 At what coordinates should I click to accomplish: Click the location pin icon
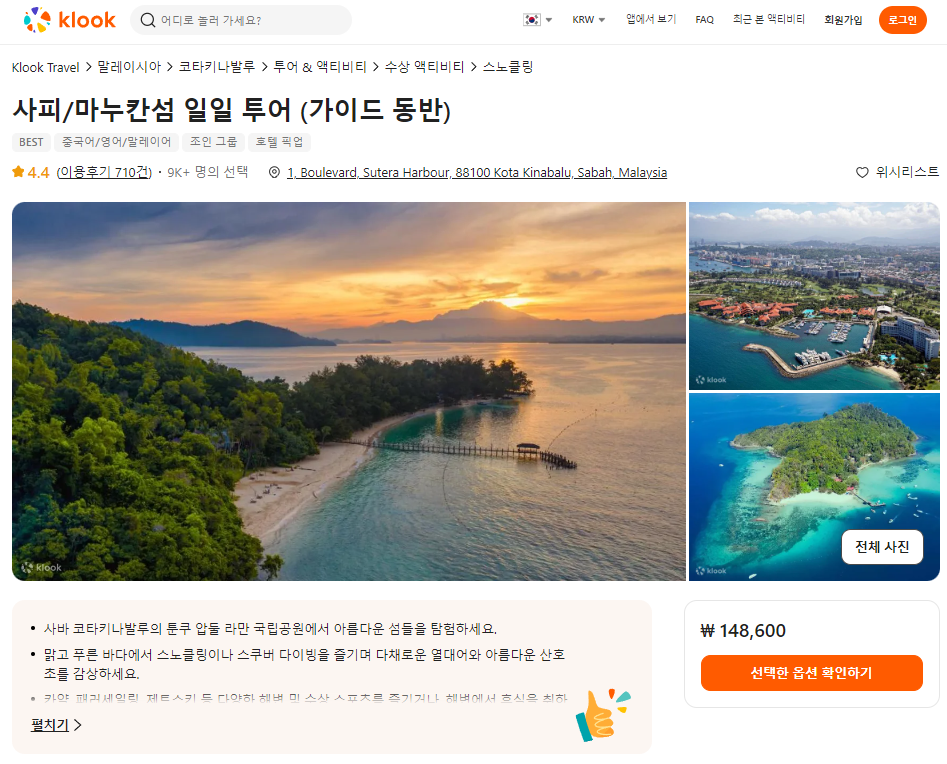274,173
